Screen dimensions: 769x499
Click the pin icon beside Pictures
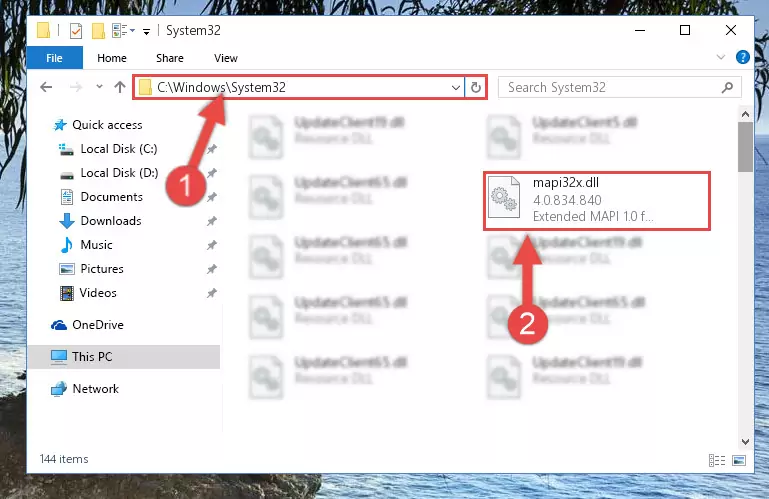tap(211, 269)
